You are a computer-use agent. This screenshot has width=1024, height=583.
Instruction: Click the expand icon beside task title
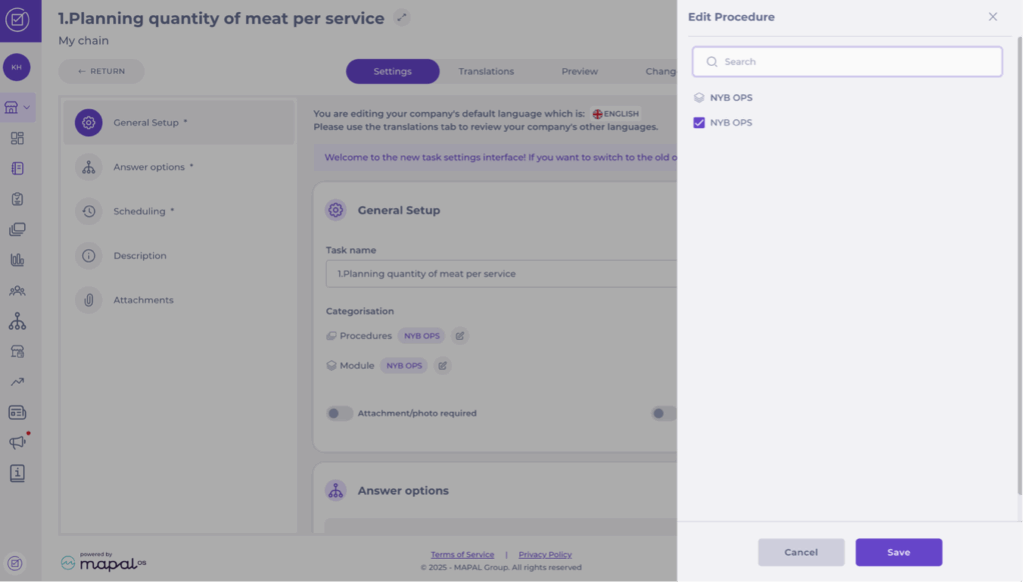[x=401, y=18]
